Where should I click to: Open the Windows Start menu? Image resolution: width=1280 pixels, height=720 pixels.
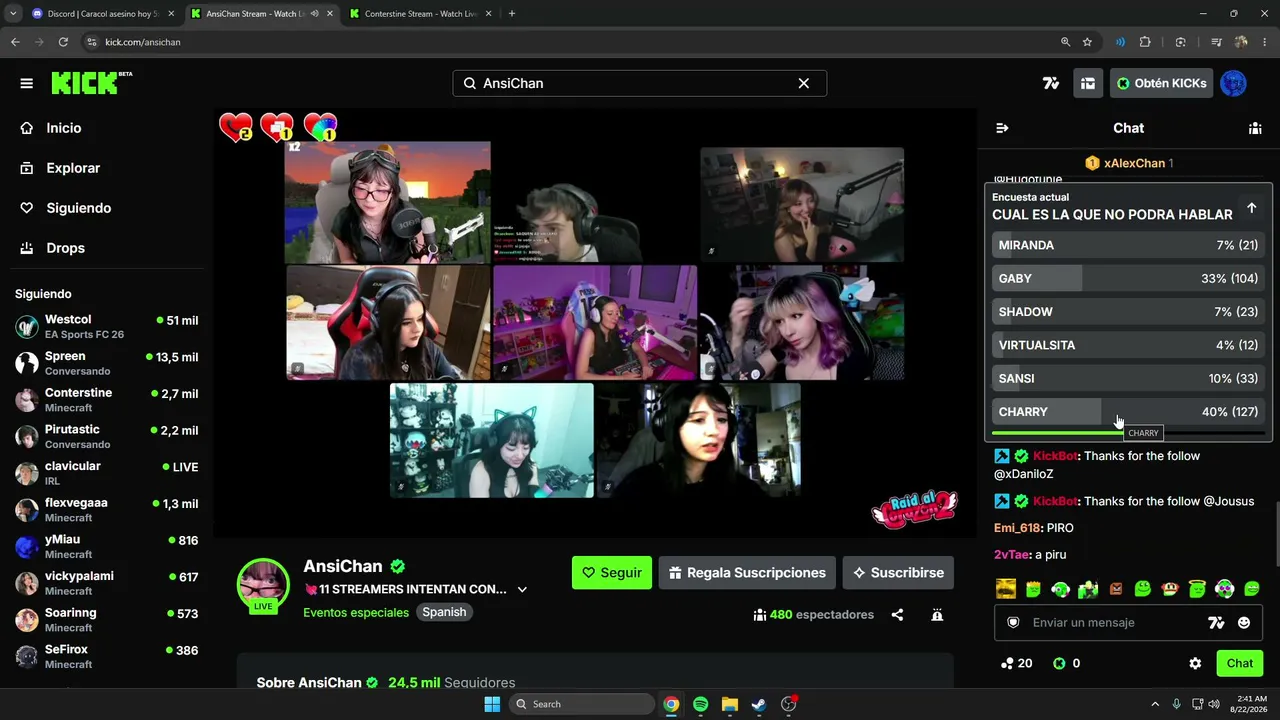coord(492,704)
